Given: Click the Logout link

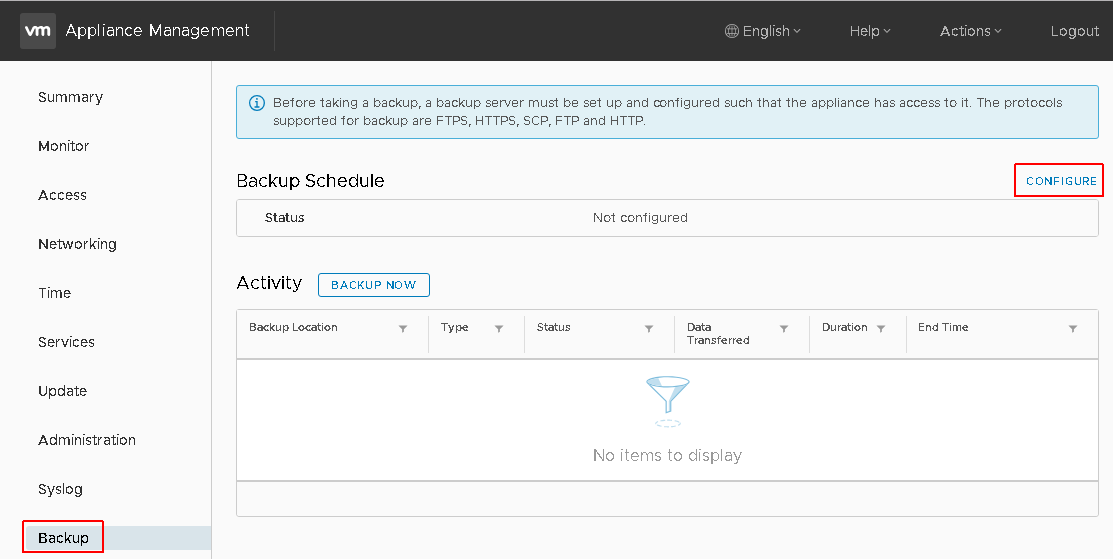Looking at the screenshot, I should (1075, 31).
